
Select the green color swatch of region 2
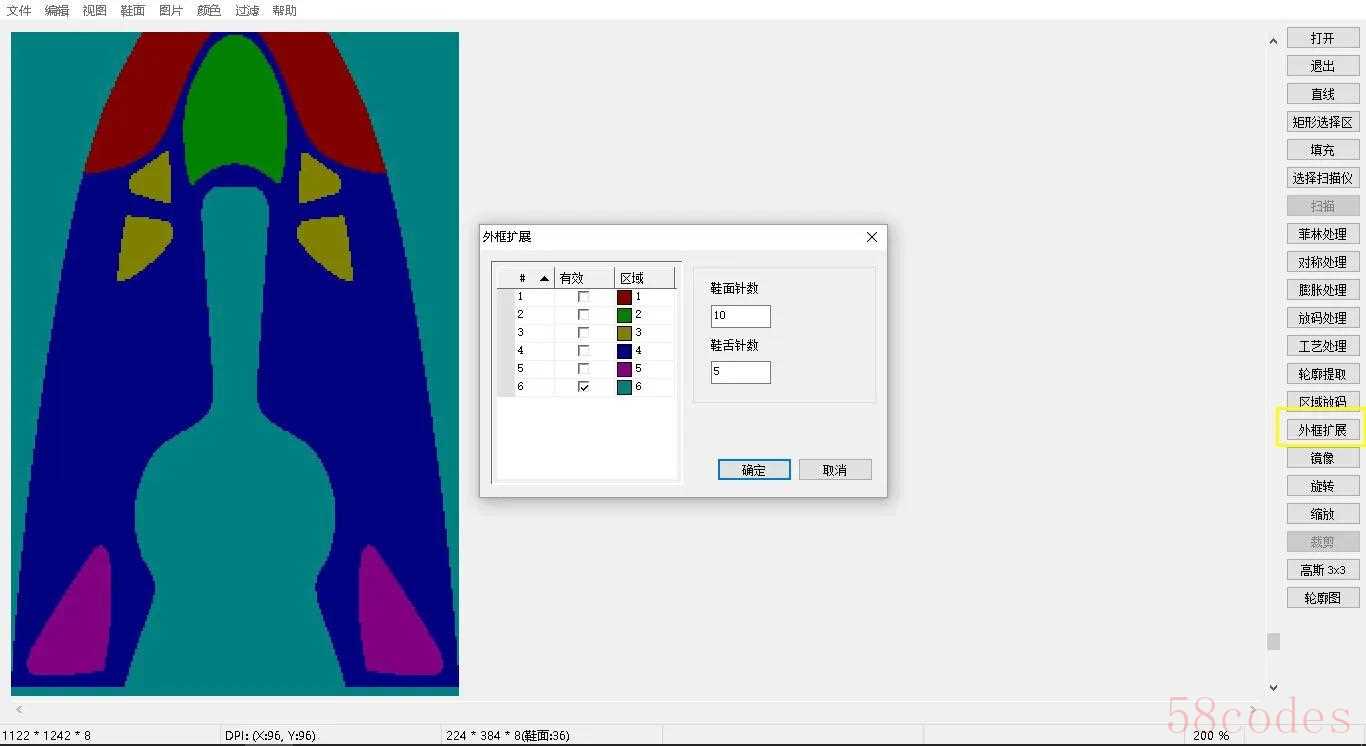click(624, 315)
